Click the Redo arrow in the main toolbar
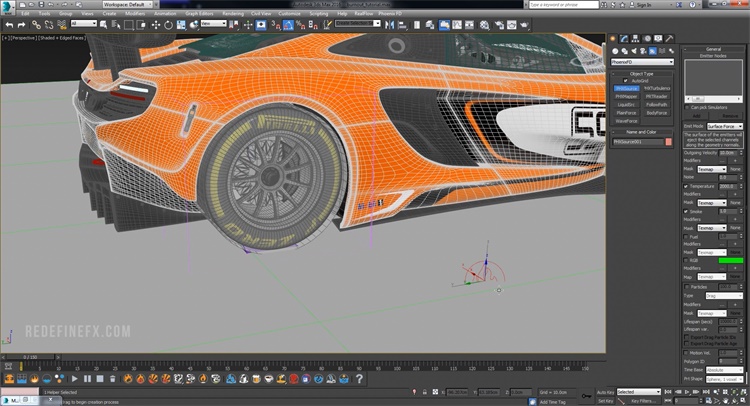Image resolution: width=750 pixels, height=406 pixels. click(x=21, y=25)
